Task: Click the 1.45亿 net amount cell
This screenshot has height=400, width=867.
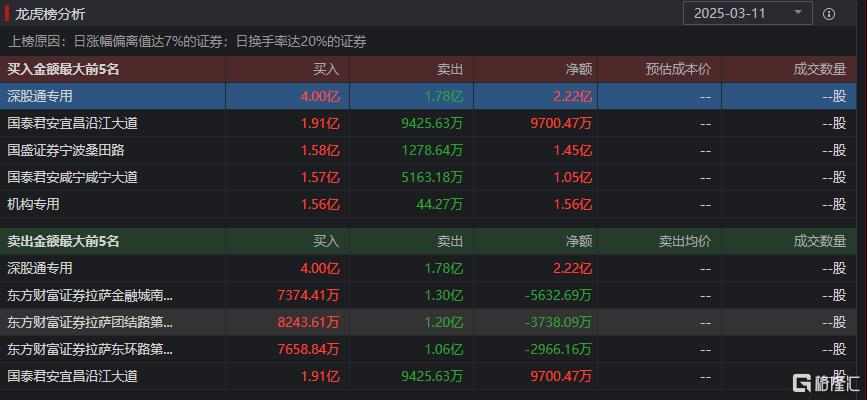Action: (572, 150)
